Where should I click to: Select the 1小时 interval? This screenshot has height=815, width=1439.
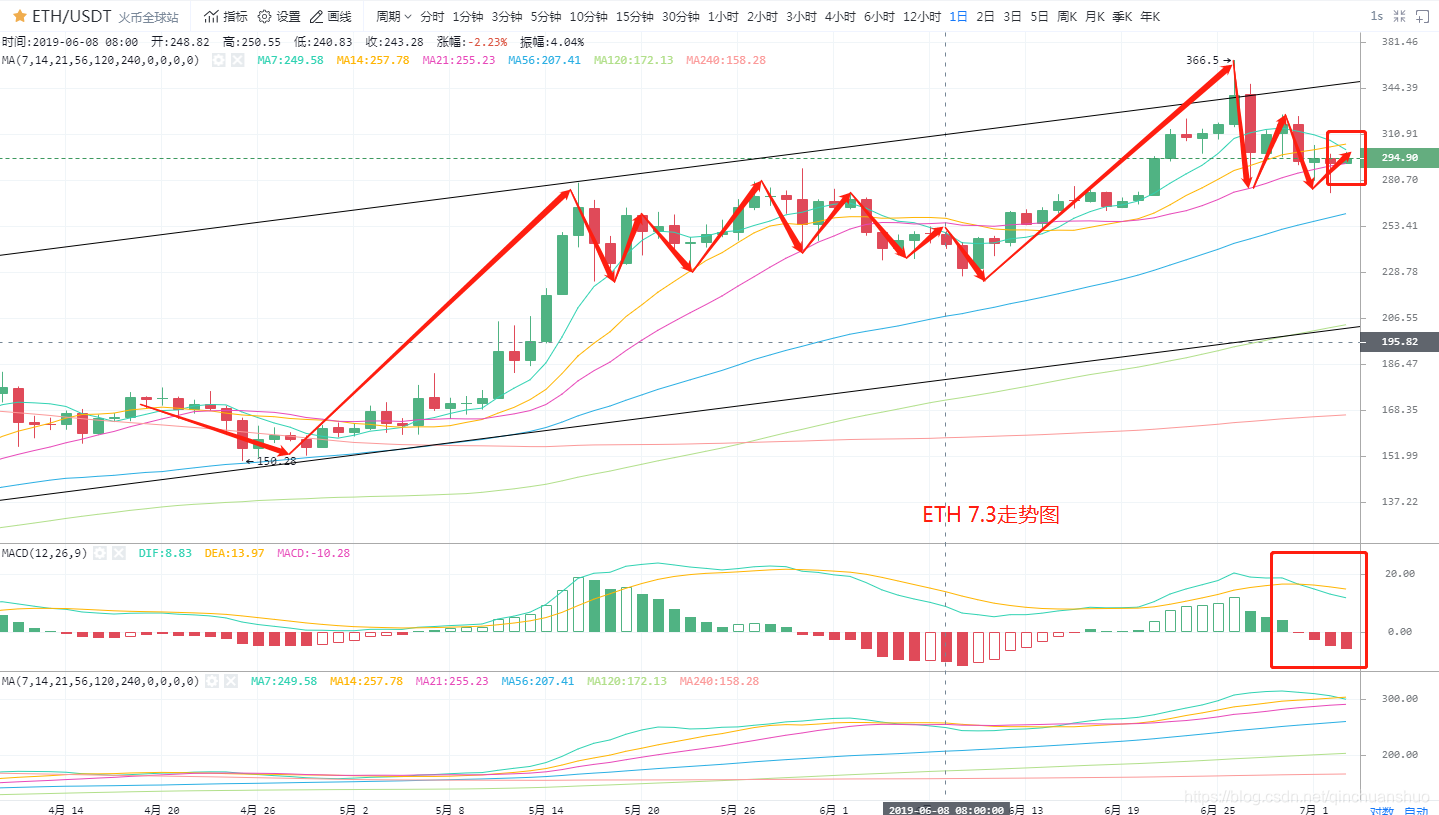click(723, 16)
